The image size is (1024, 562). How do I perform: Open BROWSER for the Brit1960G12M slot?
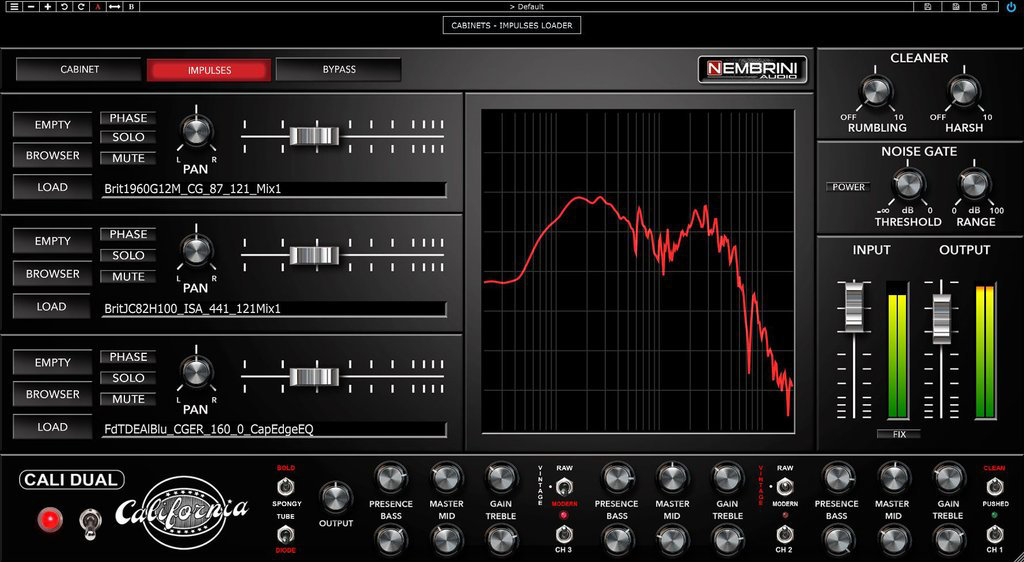[52, 155]
